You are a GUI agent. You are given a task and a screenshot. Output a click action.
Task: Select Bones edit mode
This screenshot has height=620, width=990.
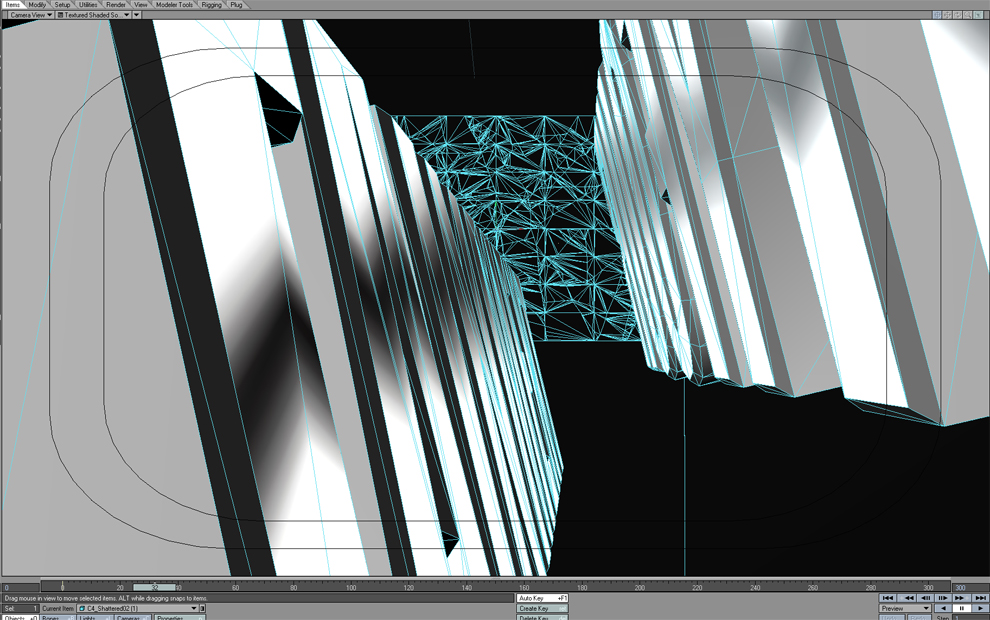pos(58,617)
